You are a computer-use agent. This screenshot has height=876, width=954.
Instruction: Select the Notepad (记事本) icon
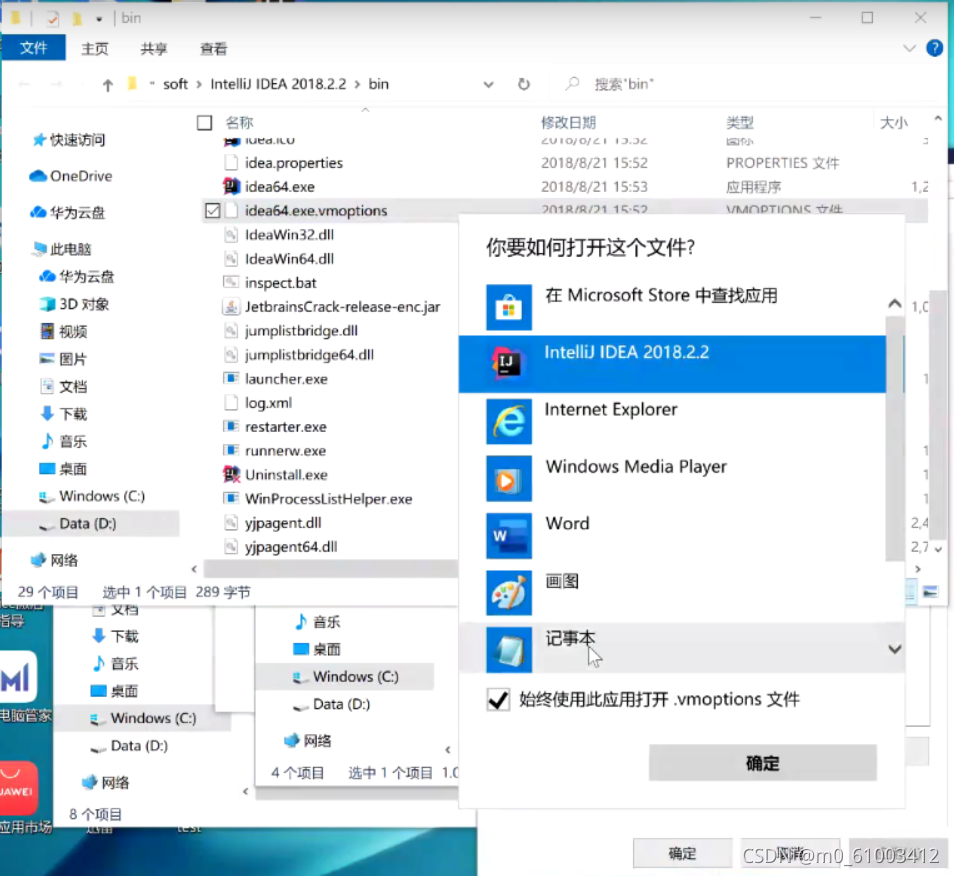[509, 649]
